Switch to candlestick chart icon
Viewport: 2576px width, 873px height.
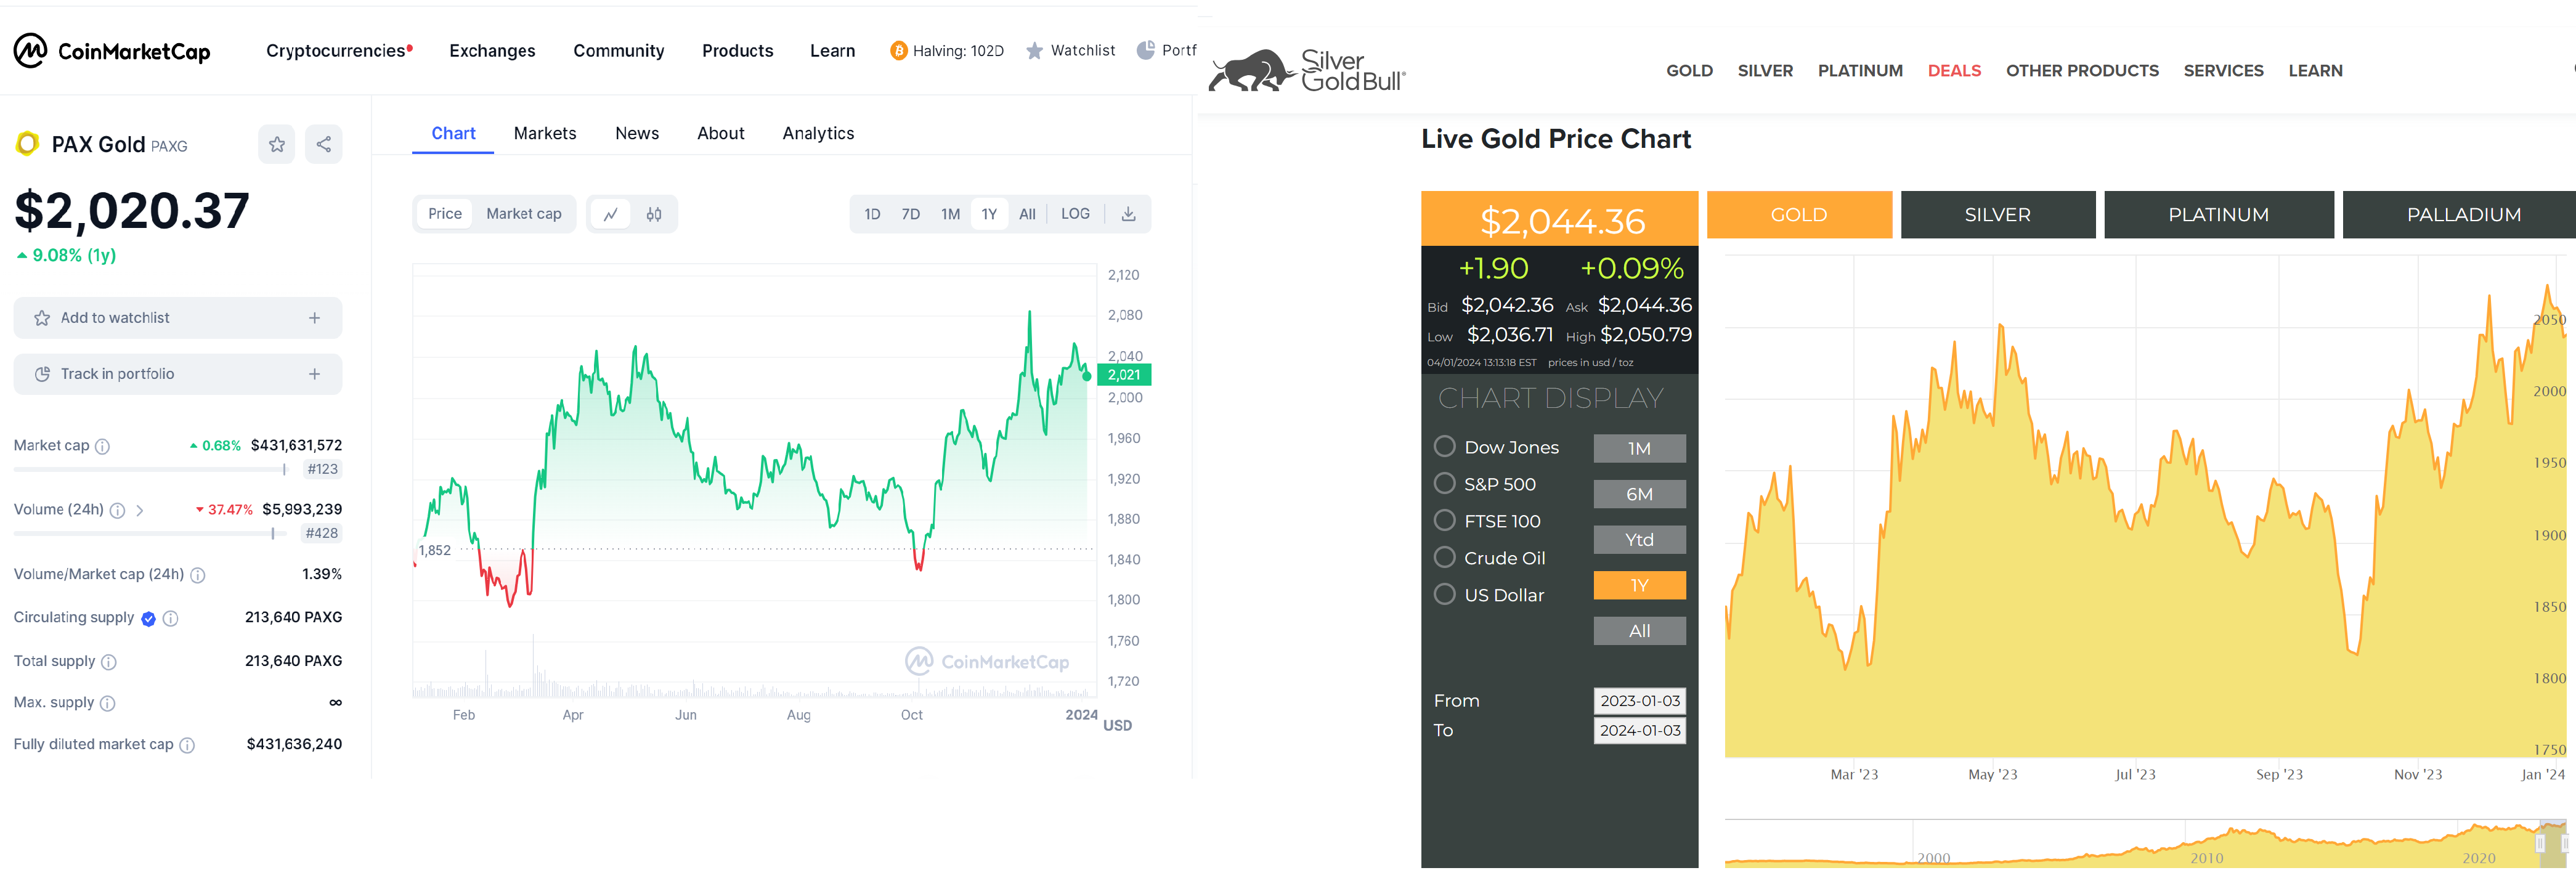(654, 214)
